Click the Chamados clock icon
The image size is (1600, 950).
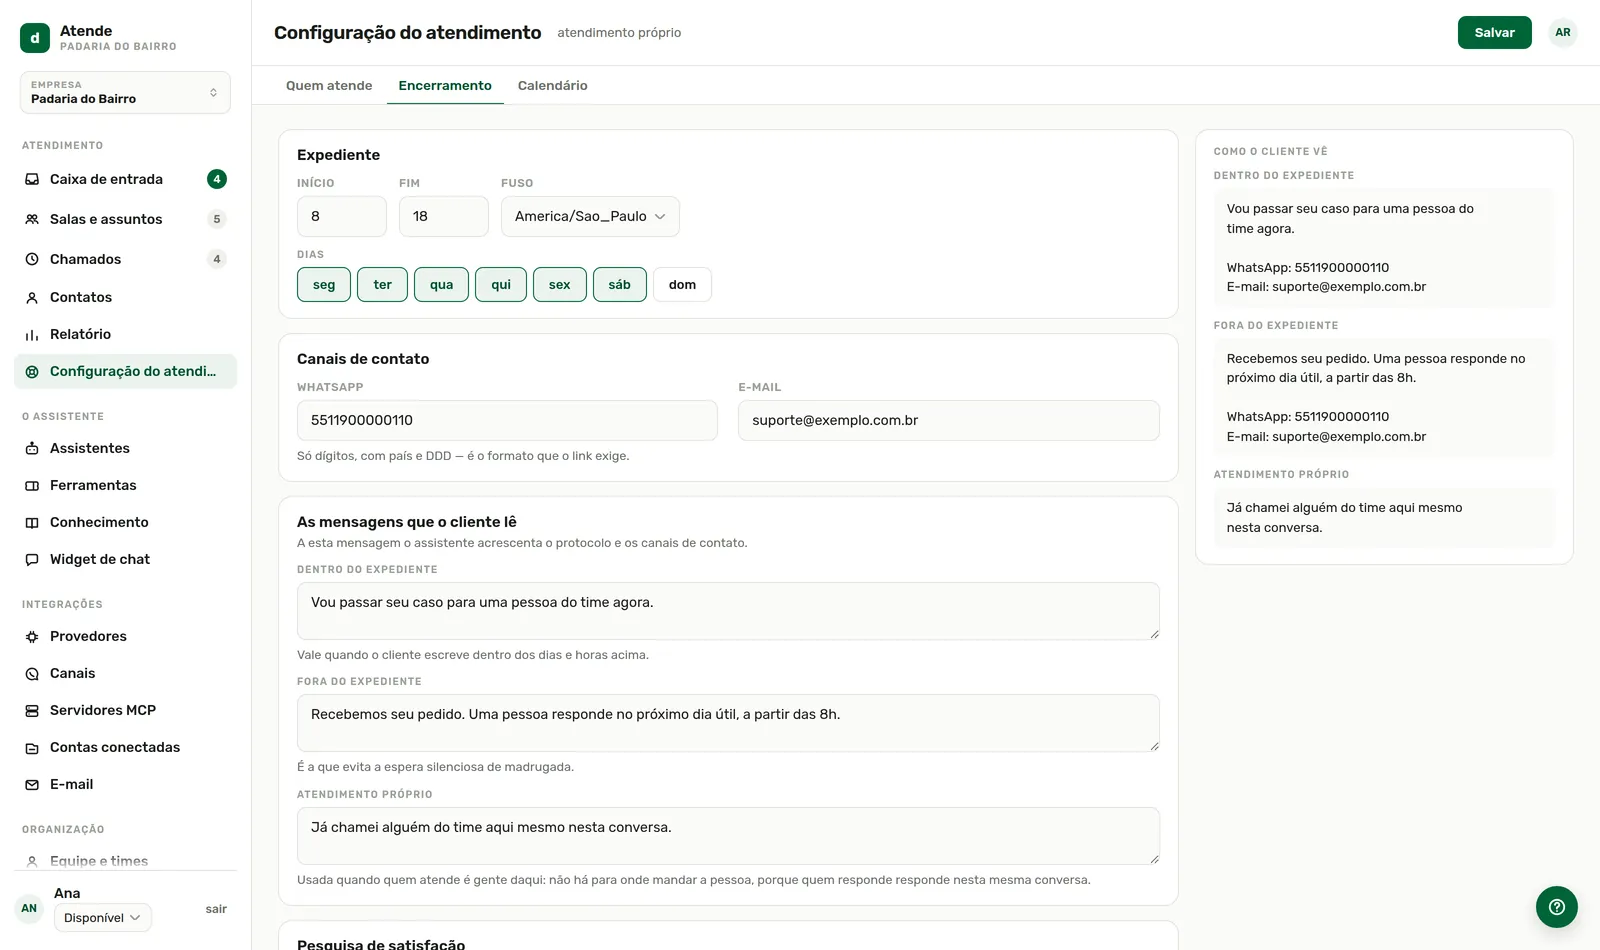(32, 260)
